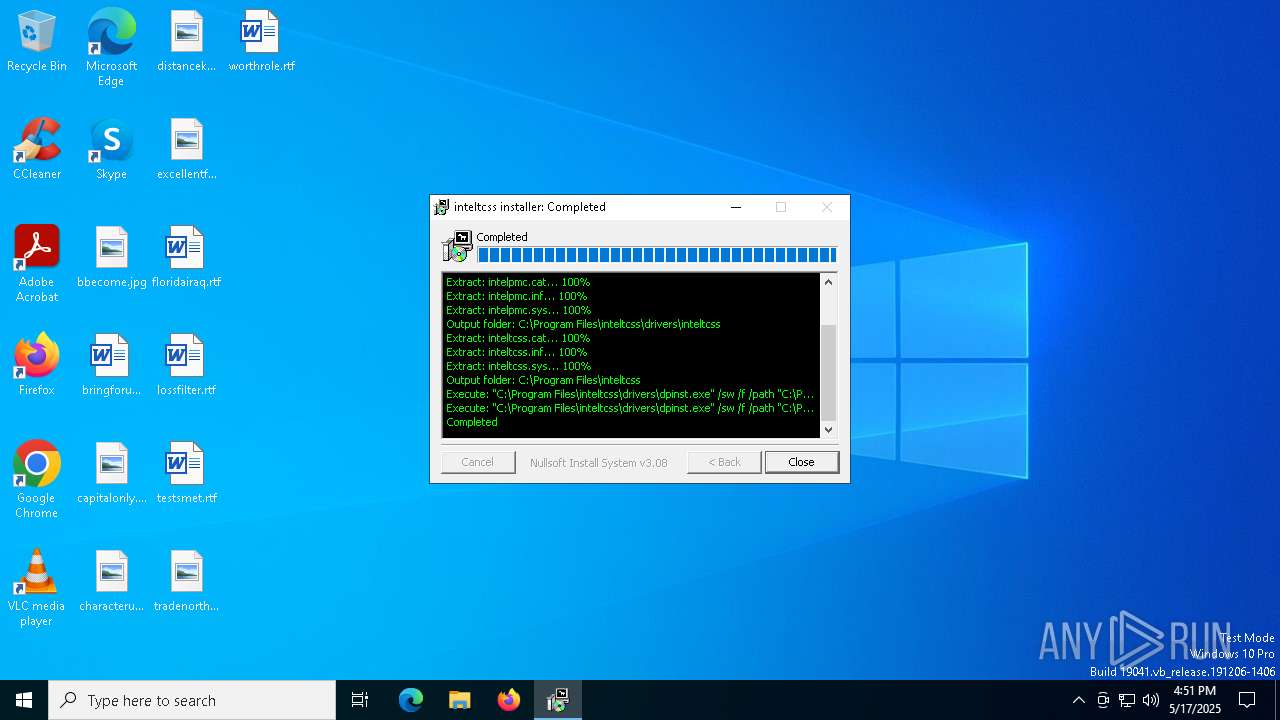Open CCleaner desktop shortcut
This screenshot has height=720, width=1280.
[37, 149]
